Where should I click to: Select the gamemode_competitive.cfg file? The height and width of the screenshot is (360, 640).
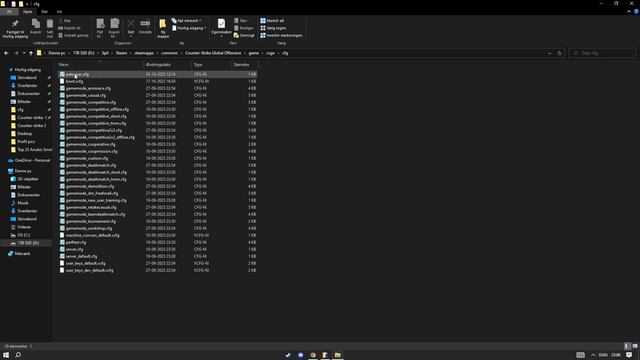click(x=91, y=102)
